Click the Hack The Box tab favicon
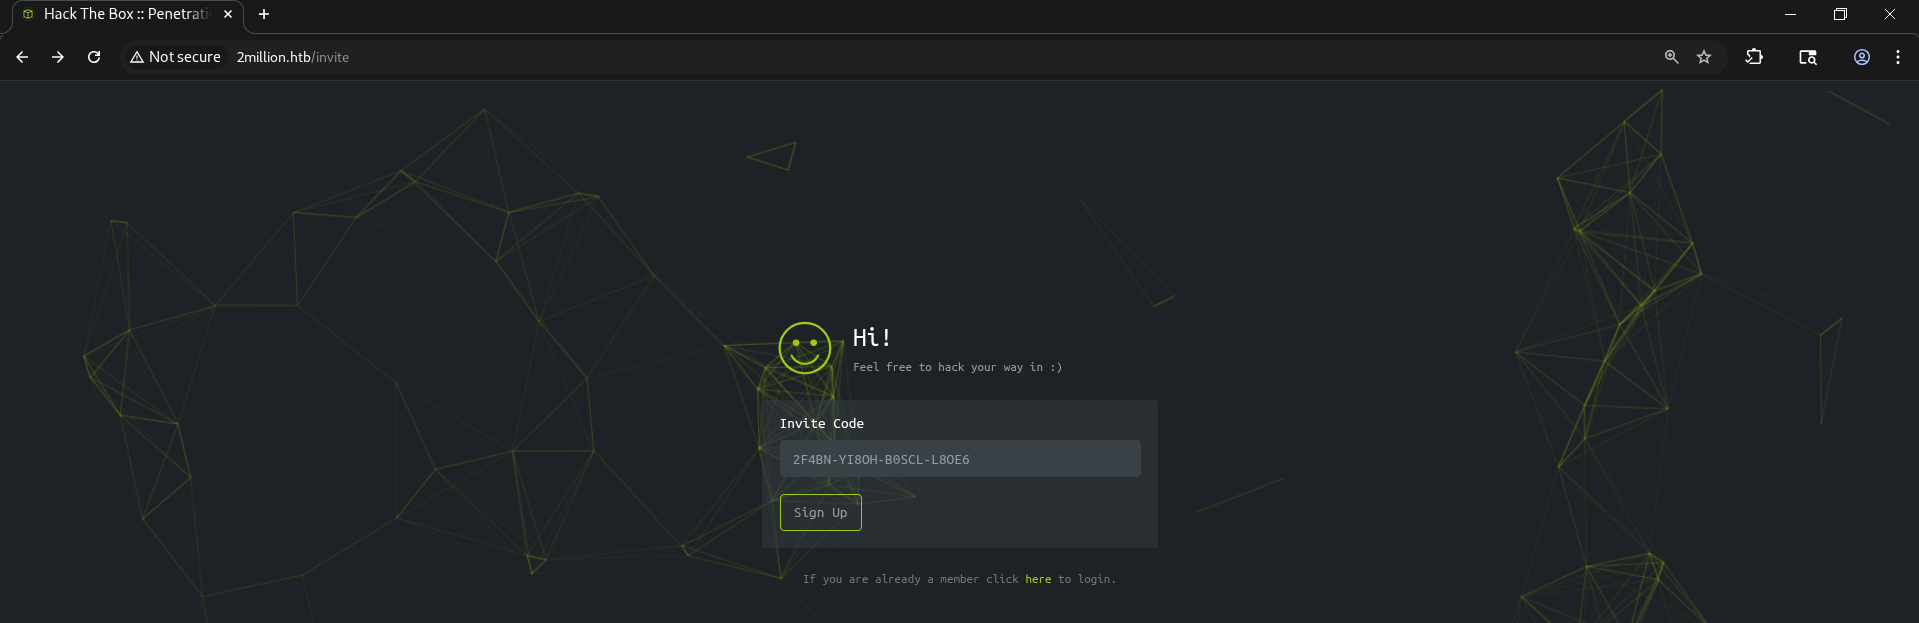The width and height of the screenshot is (1919, 623). pos(28,14)
